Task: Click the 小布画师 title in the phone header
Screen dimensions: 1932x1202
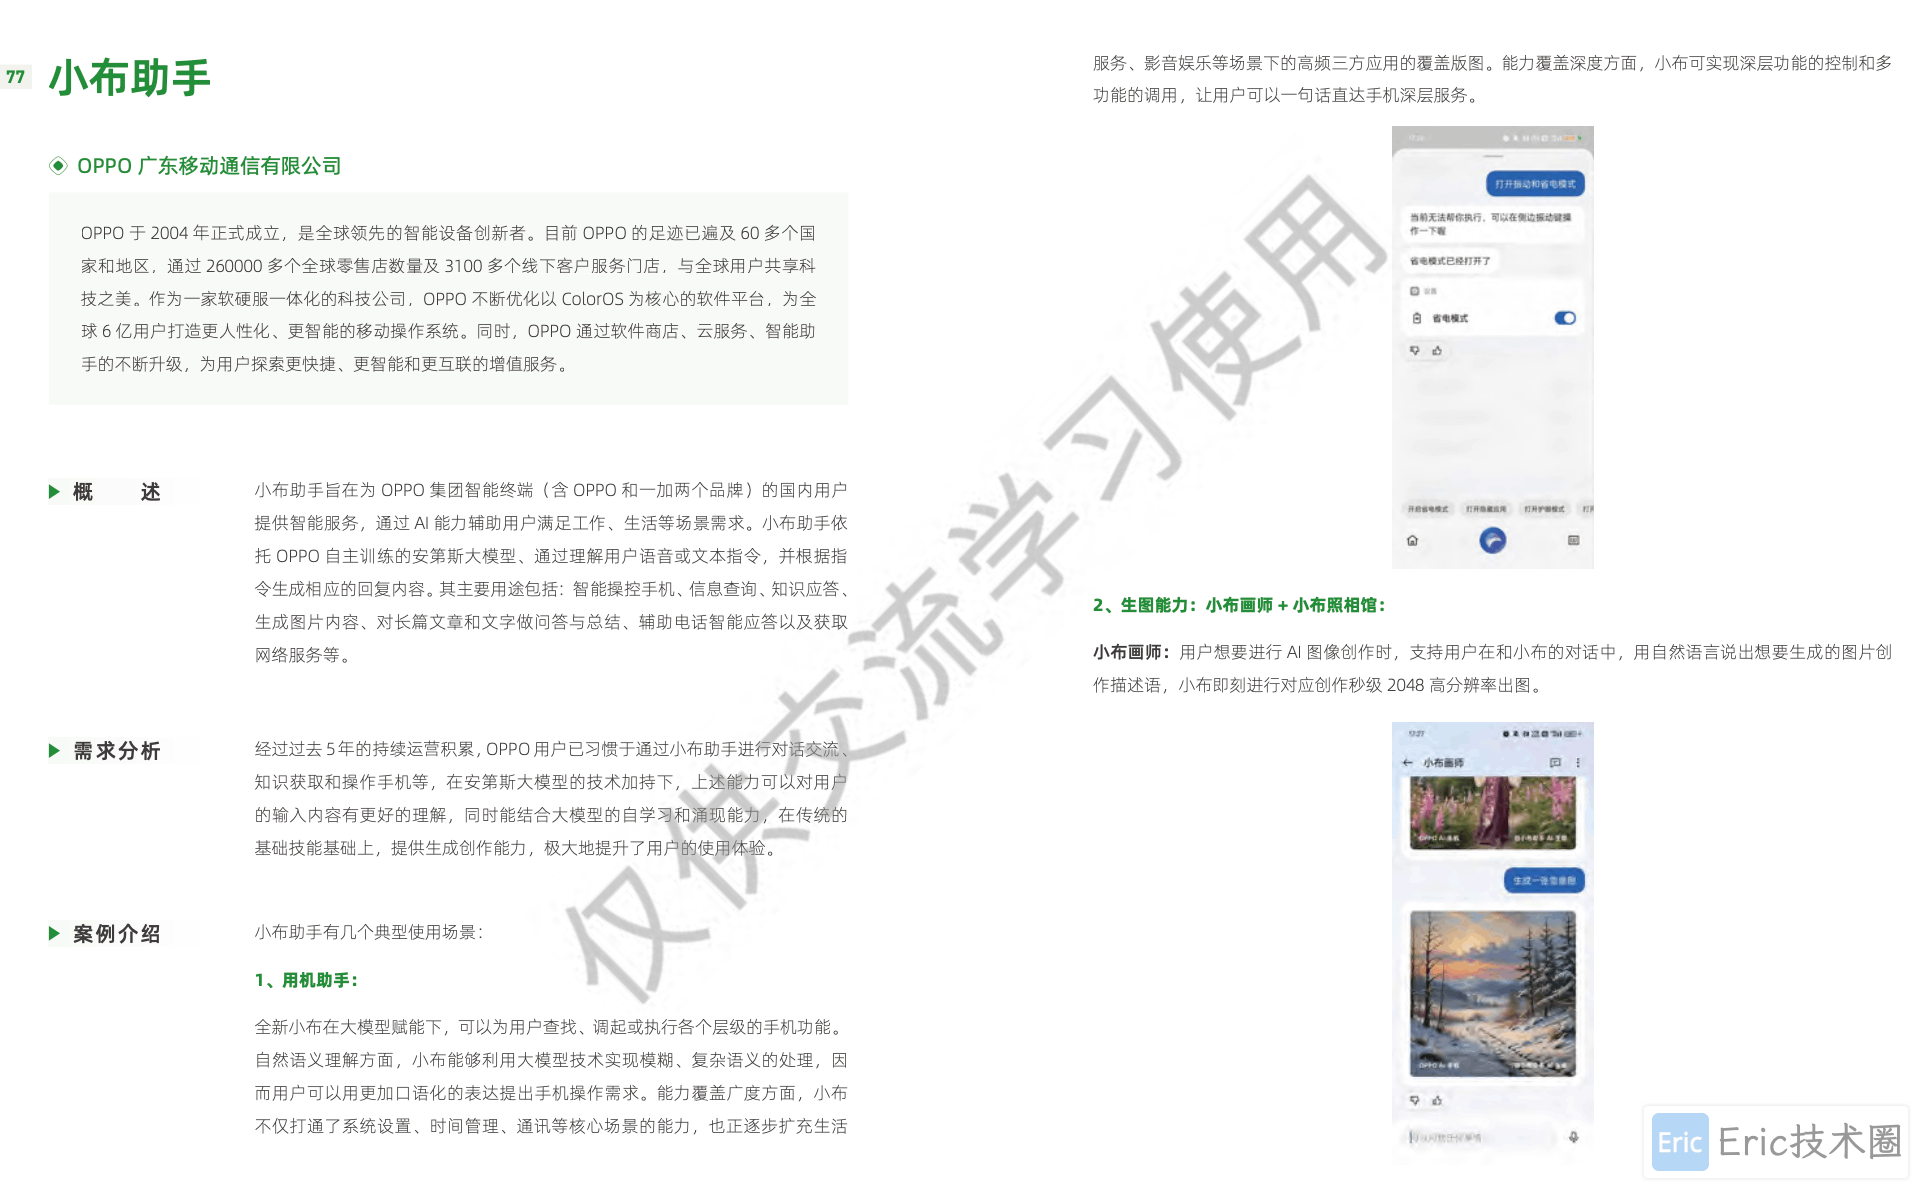Action: click(x=1443, y=762)
